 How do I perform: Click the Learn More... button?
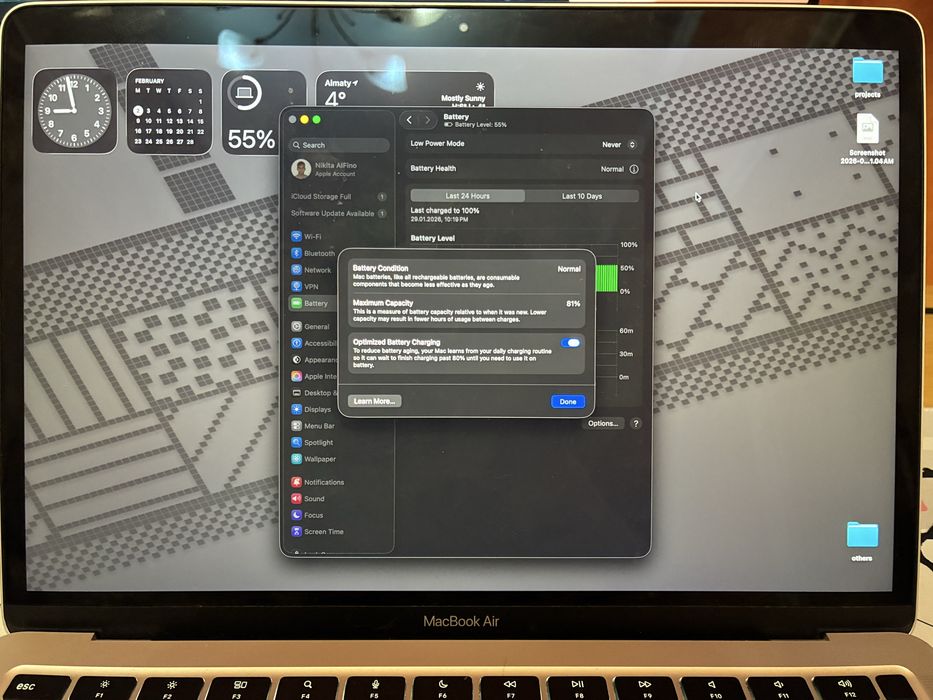coord(374,401)
